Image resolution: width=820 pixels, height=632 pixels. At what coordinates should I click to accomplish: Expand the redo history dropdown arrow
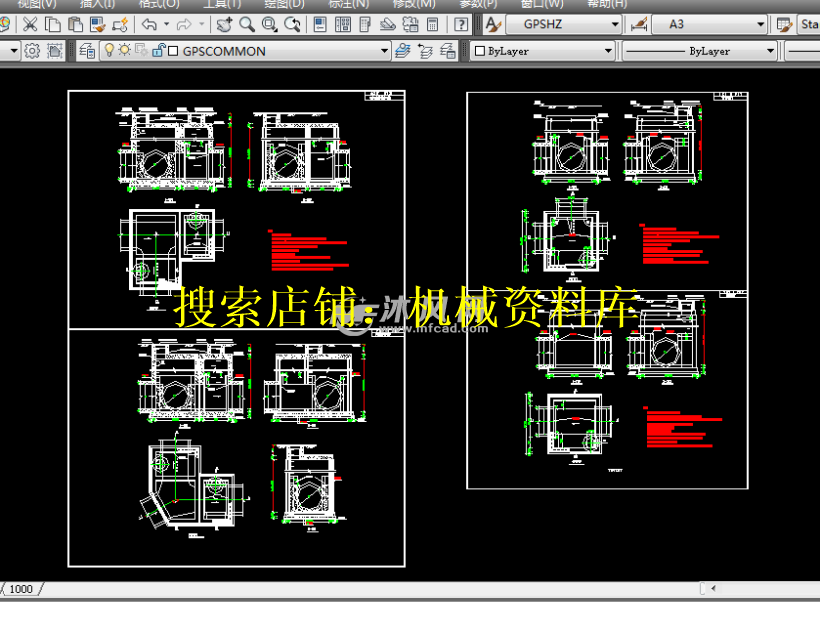click(x=201, y=24)
